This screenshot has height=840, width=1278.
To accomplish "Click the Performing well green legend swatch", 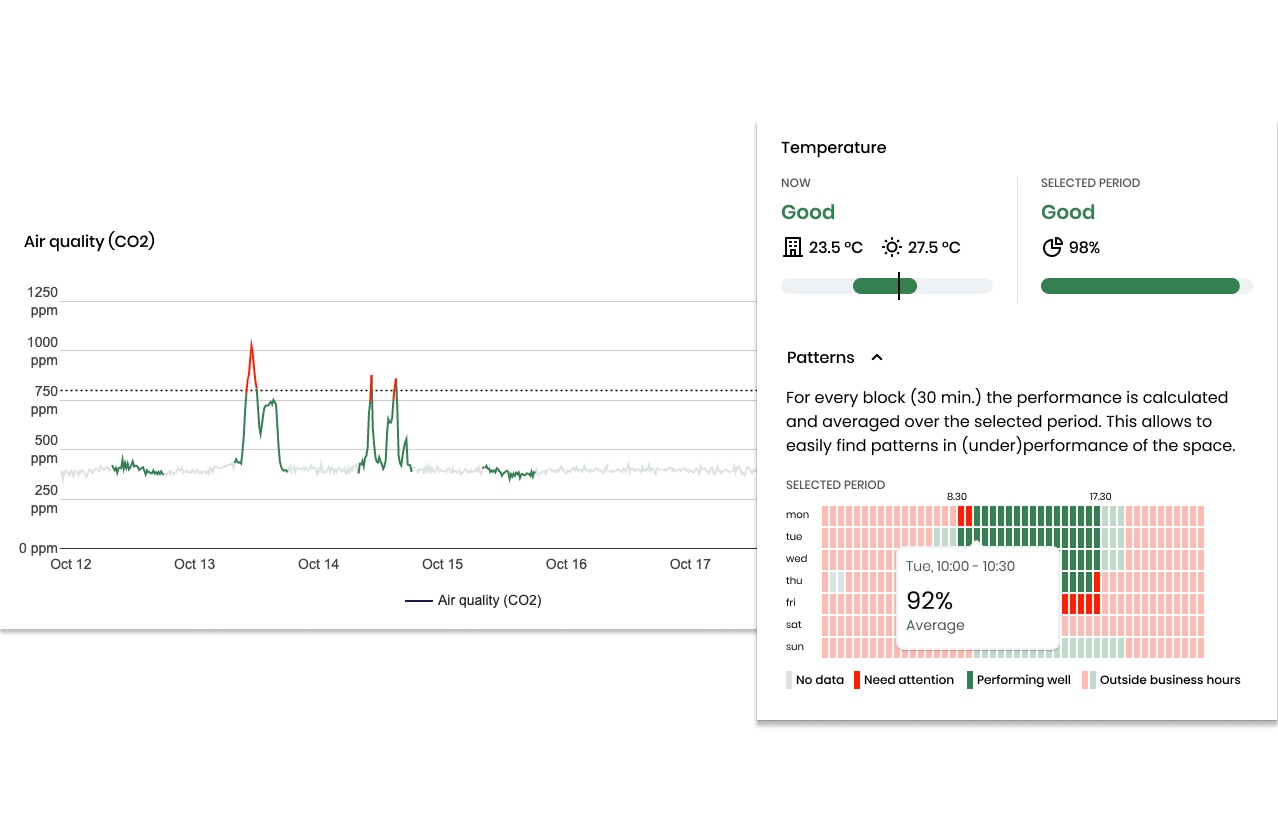I will (970, 680).
